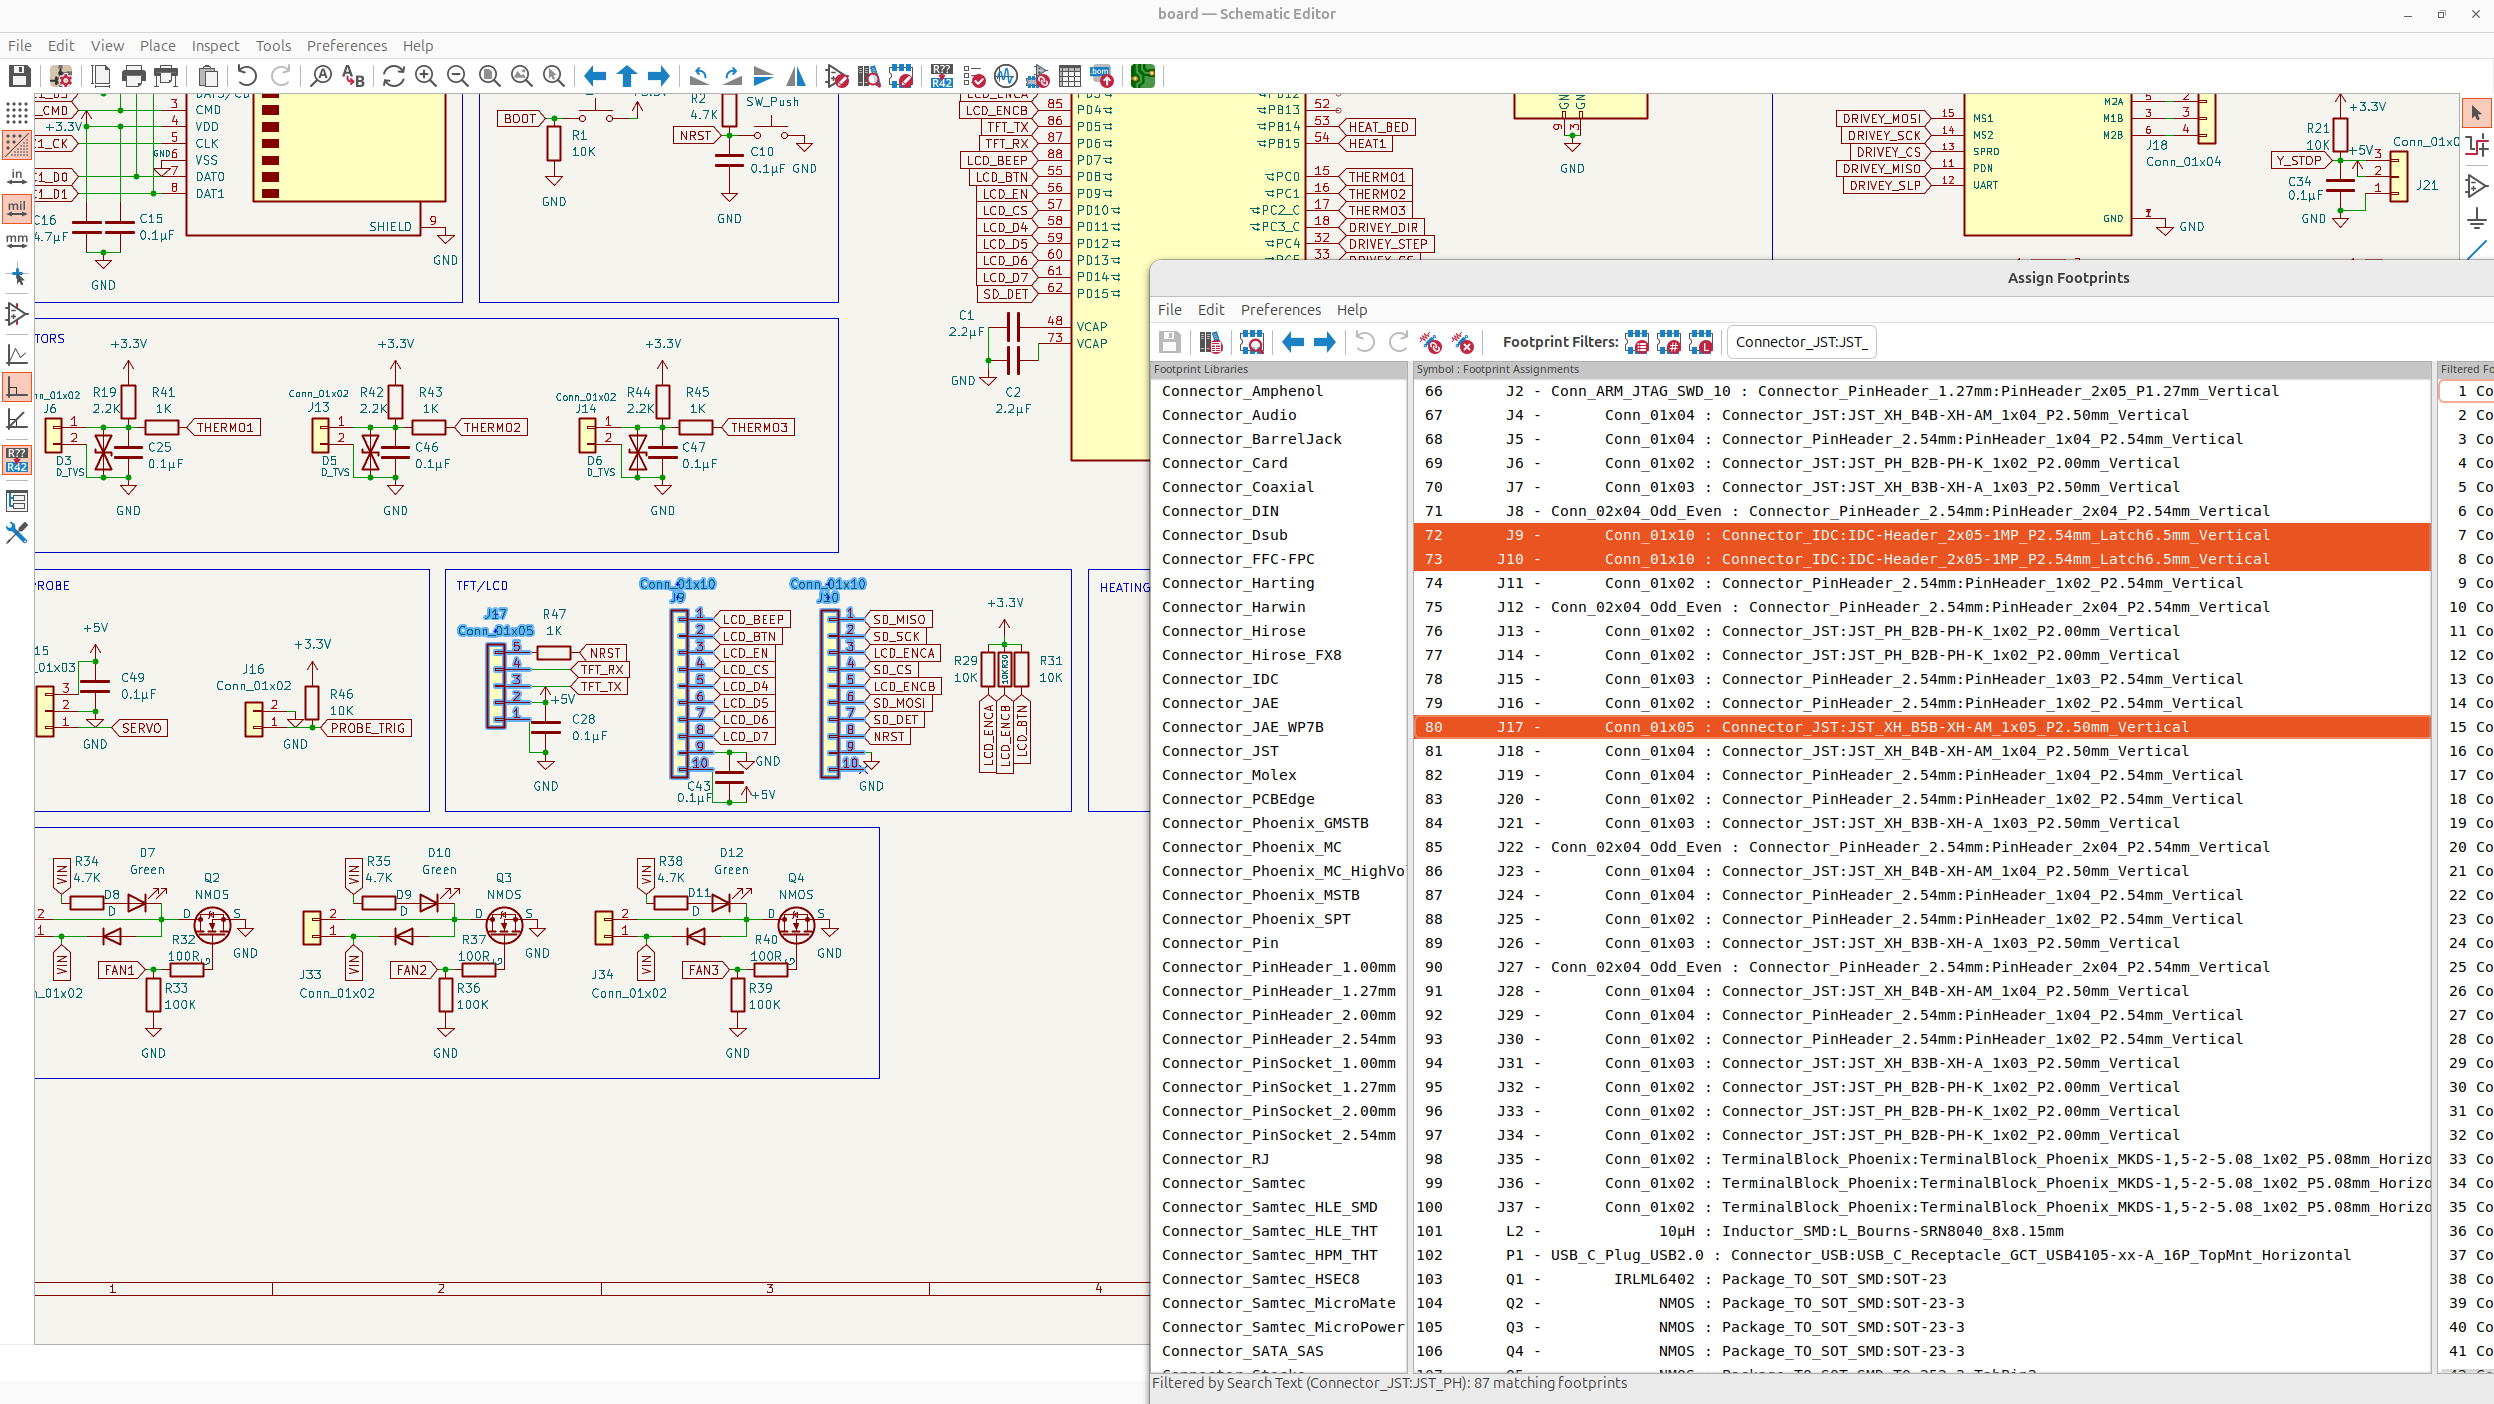Click the Find and Replace toolbar icon
The height and width of the screenshot is (1404, 2494).
353,76
